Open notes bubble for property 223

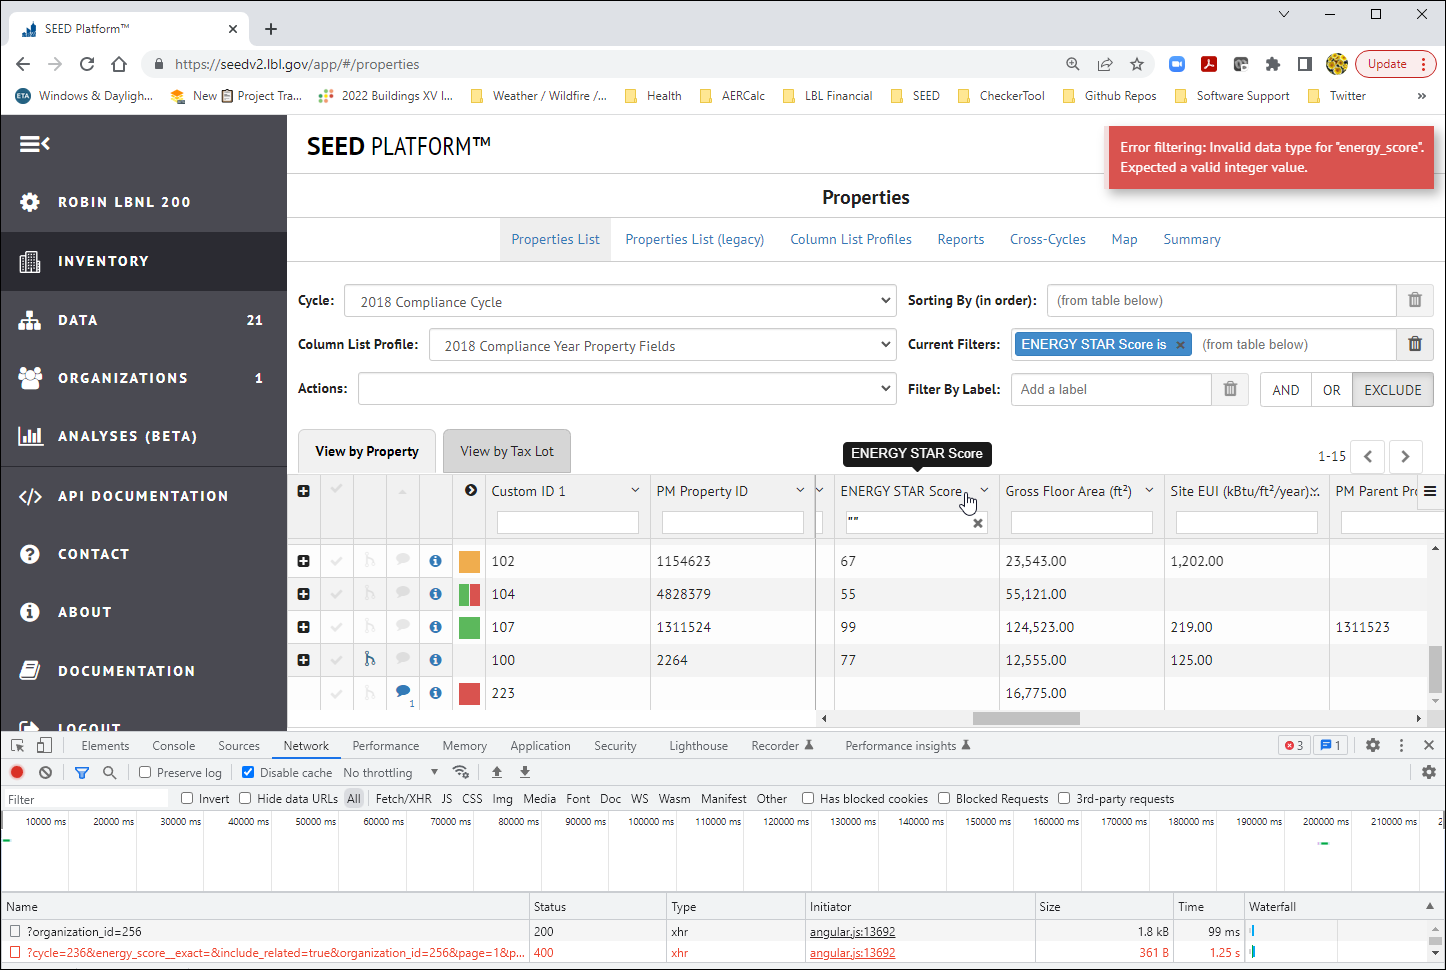point(403,691)
